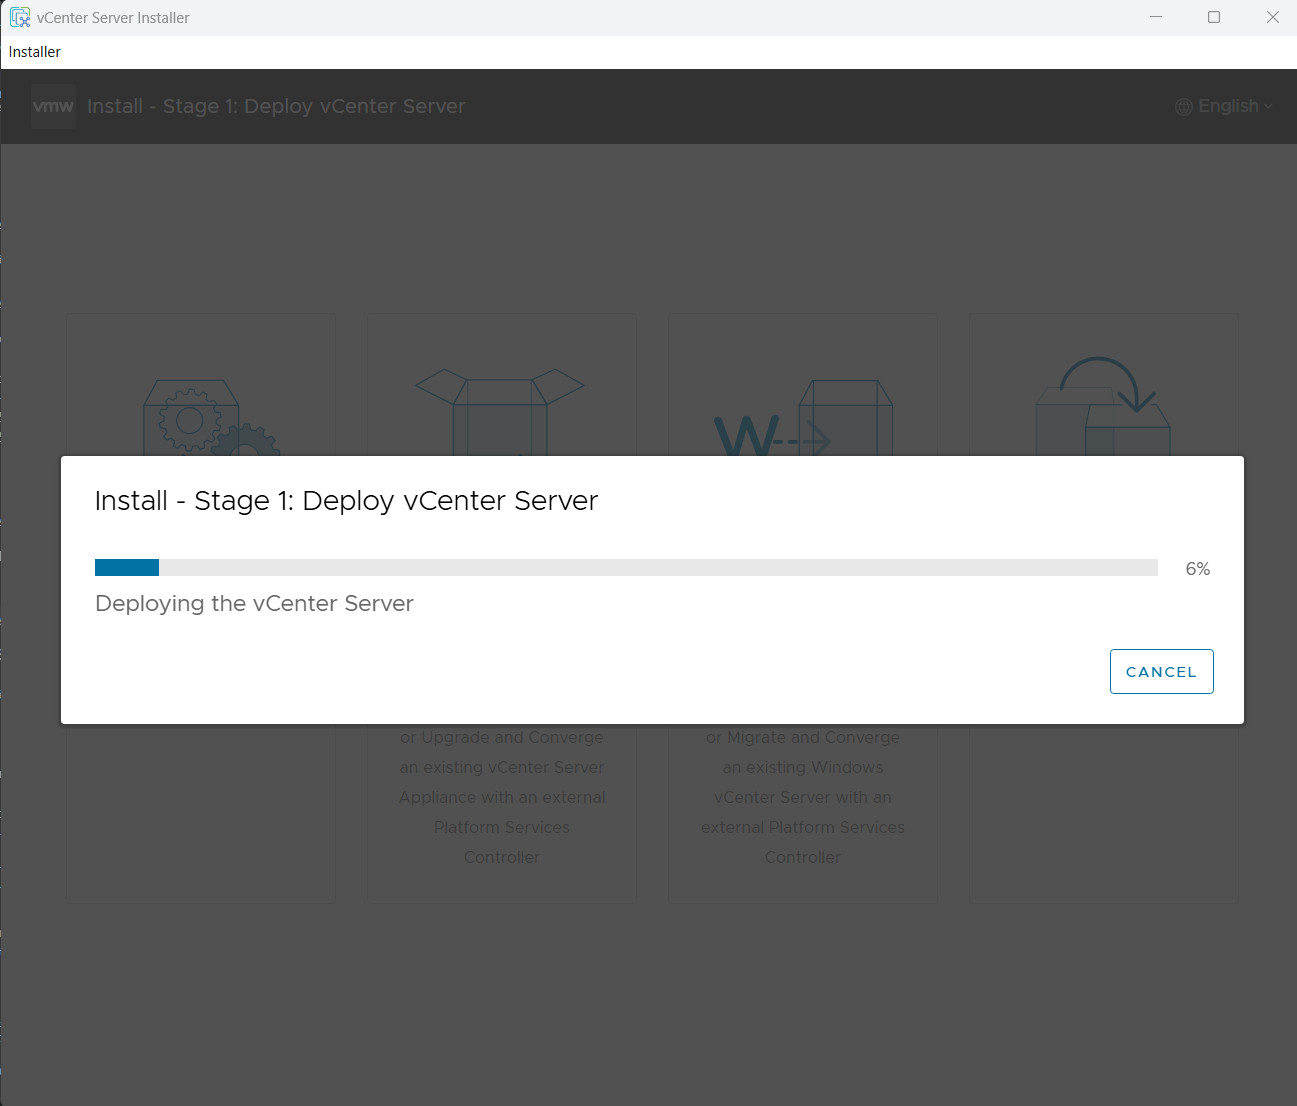This screenshot has height=1106, width=1297.
Task: Click the Restore card icon with curved arrow
Action: point(1103,407)
